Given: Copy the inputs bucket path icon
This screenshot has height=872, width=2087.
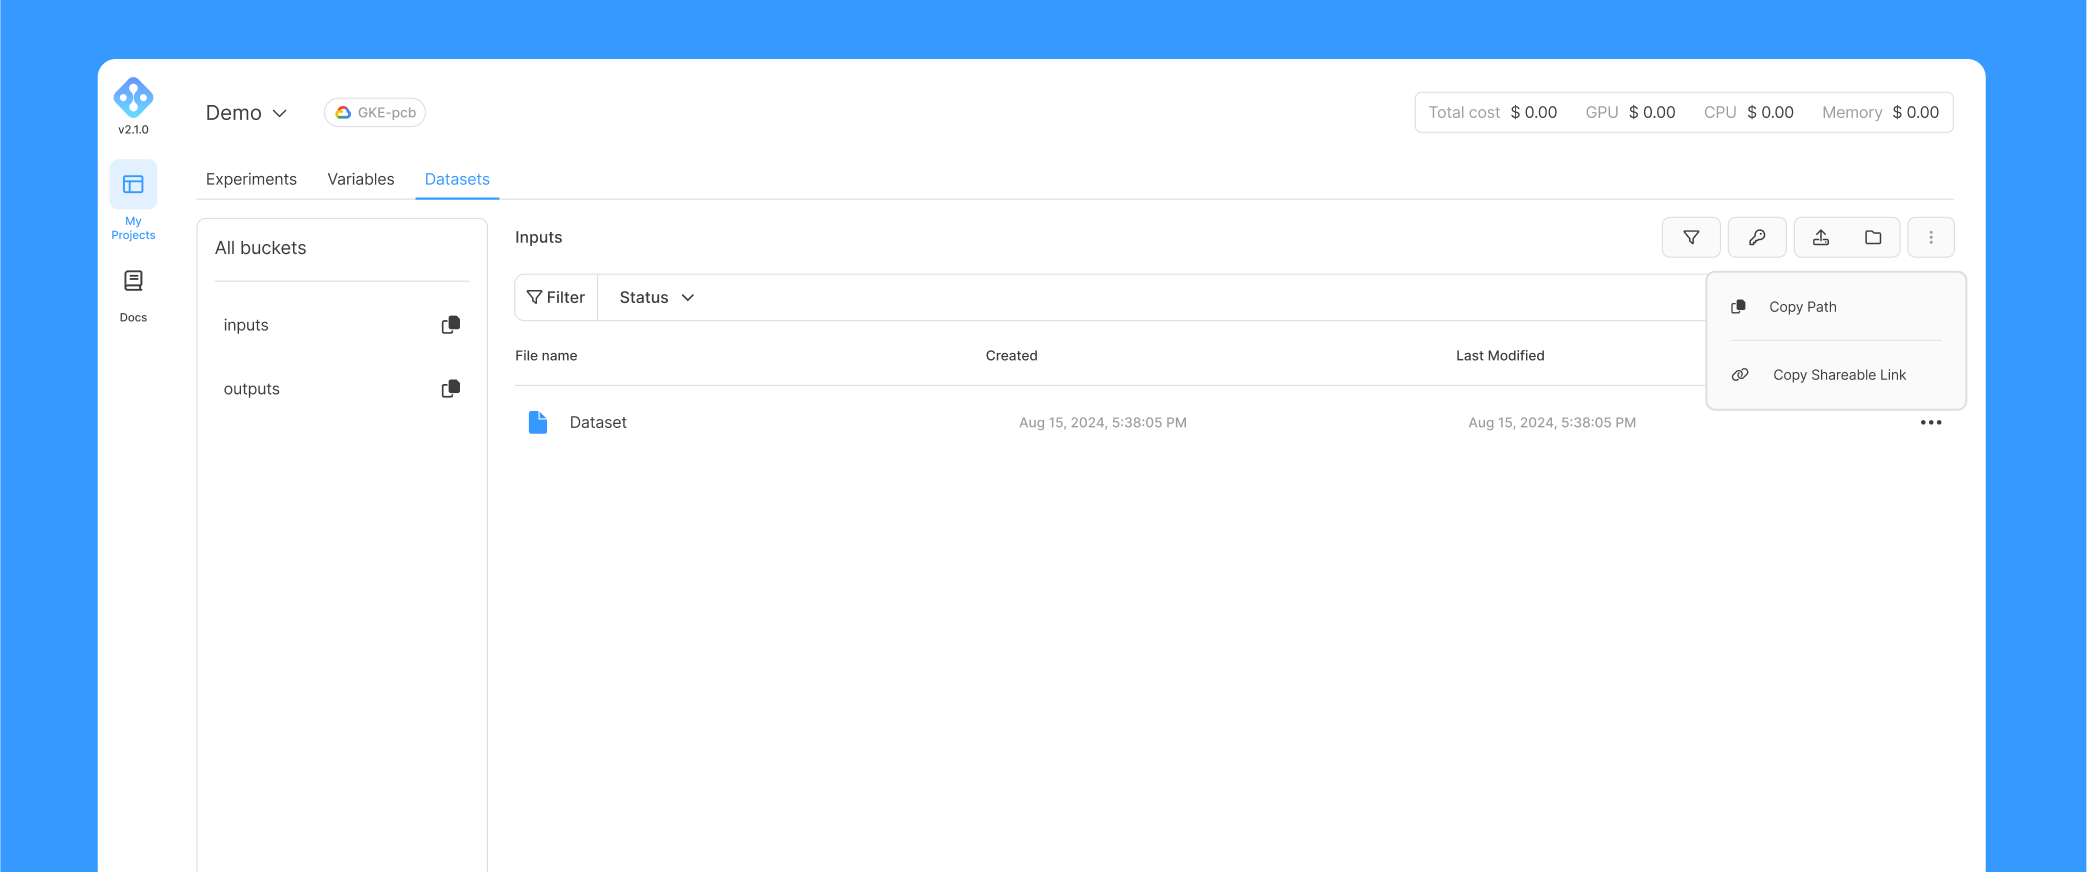Looking at the screenshot, I should click(451, 325).
